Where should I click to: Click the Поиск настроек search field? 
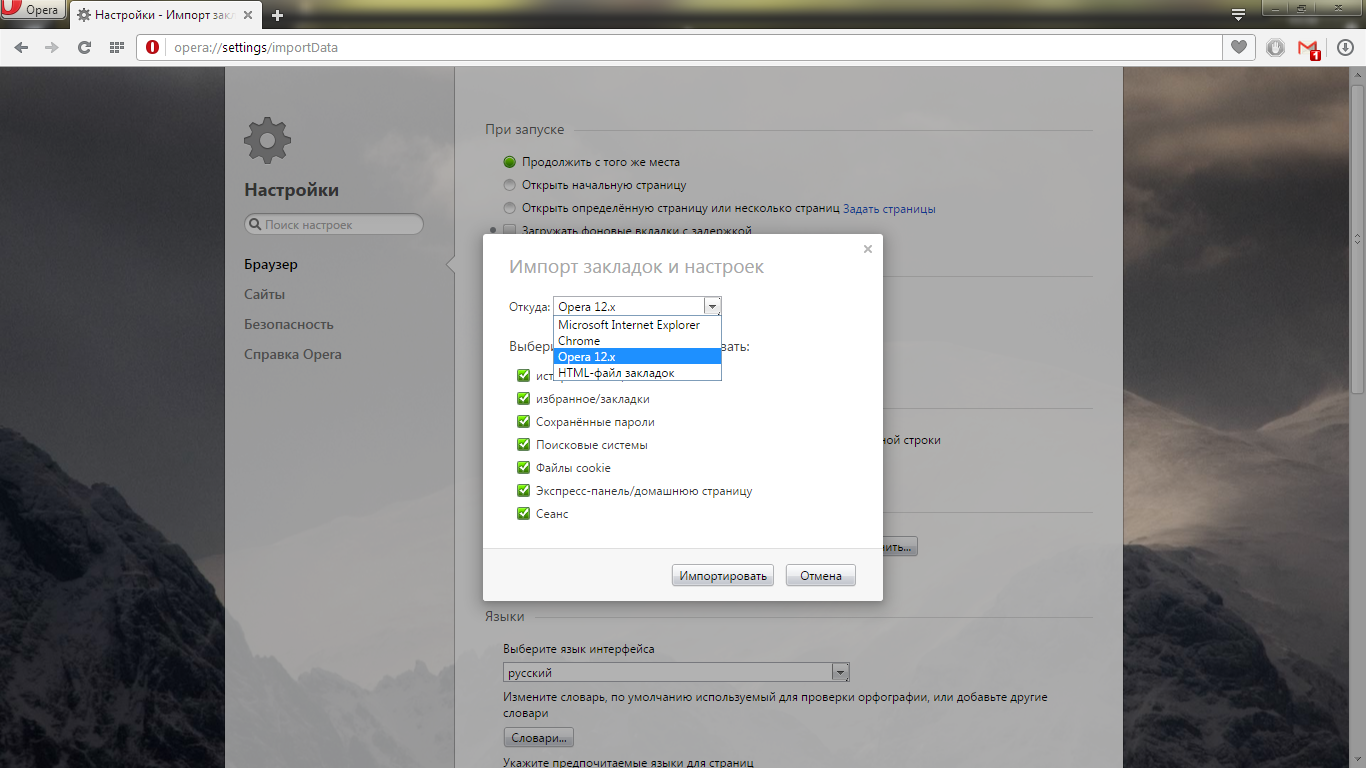click(334, 225)
